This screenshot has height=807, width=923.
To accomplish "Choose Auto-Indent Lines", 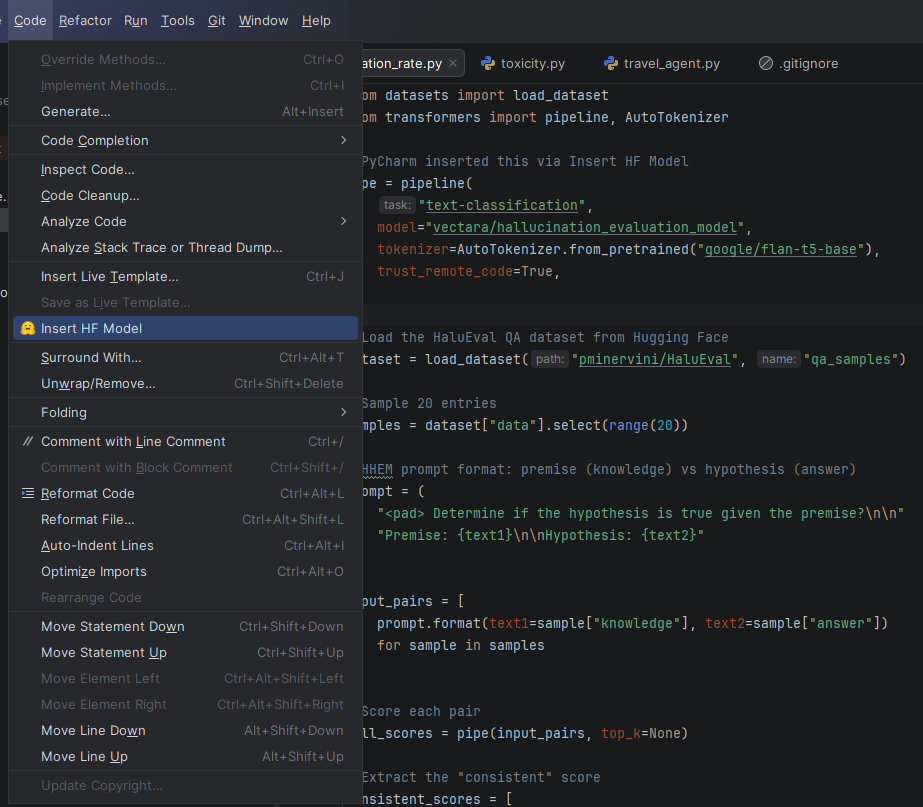I will point(185,545).
